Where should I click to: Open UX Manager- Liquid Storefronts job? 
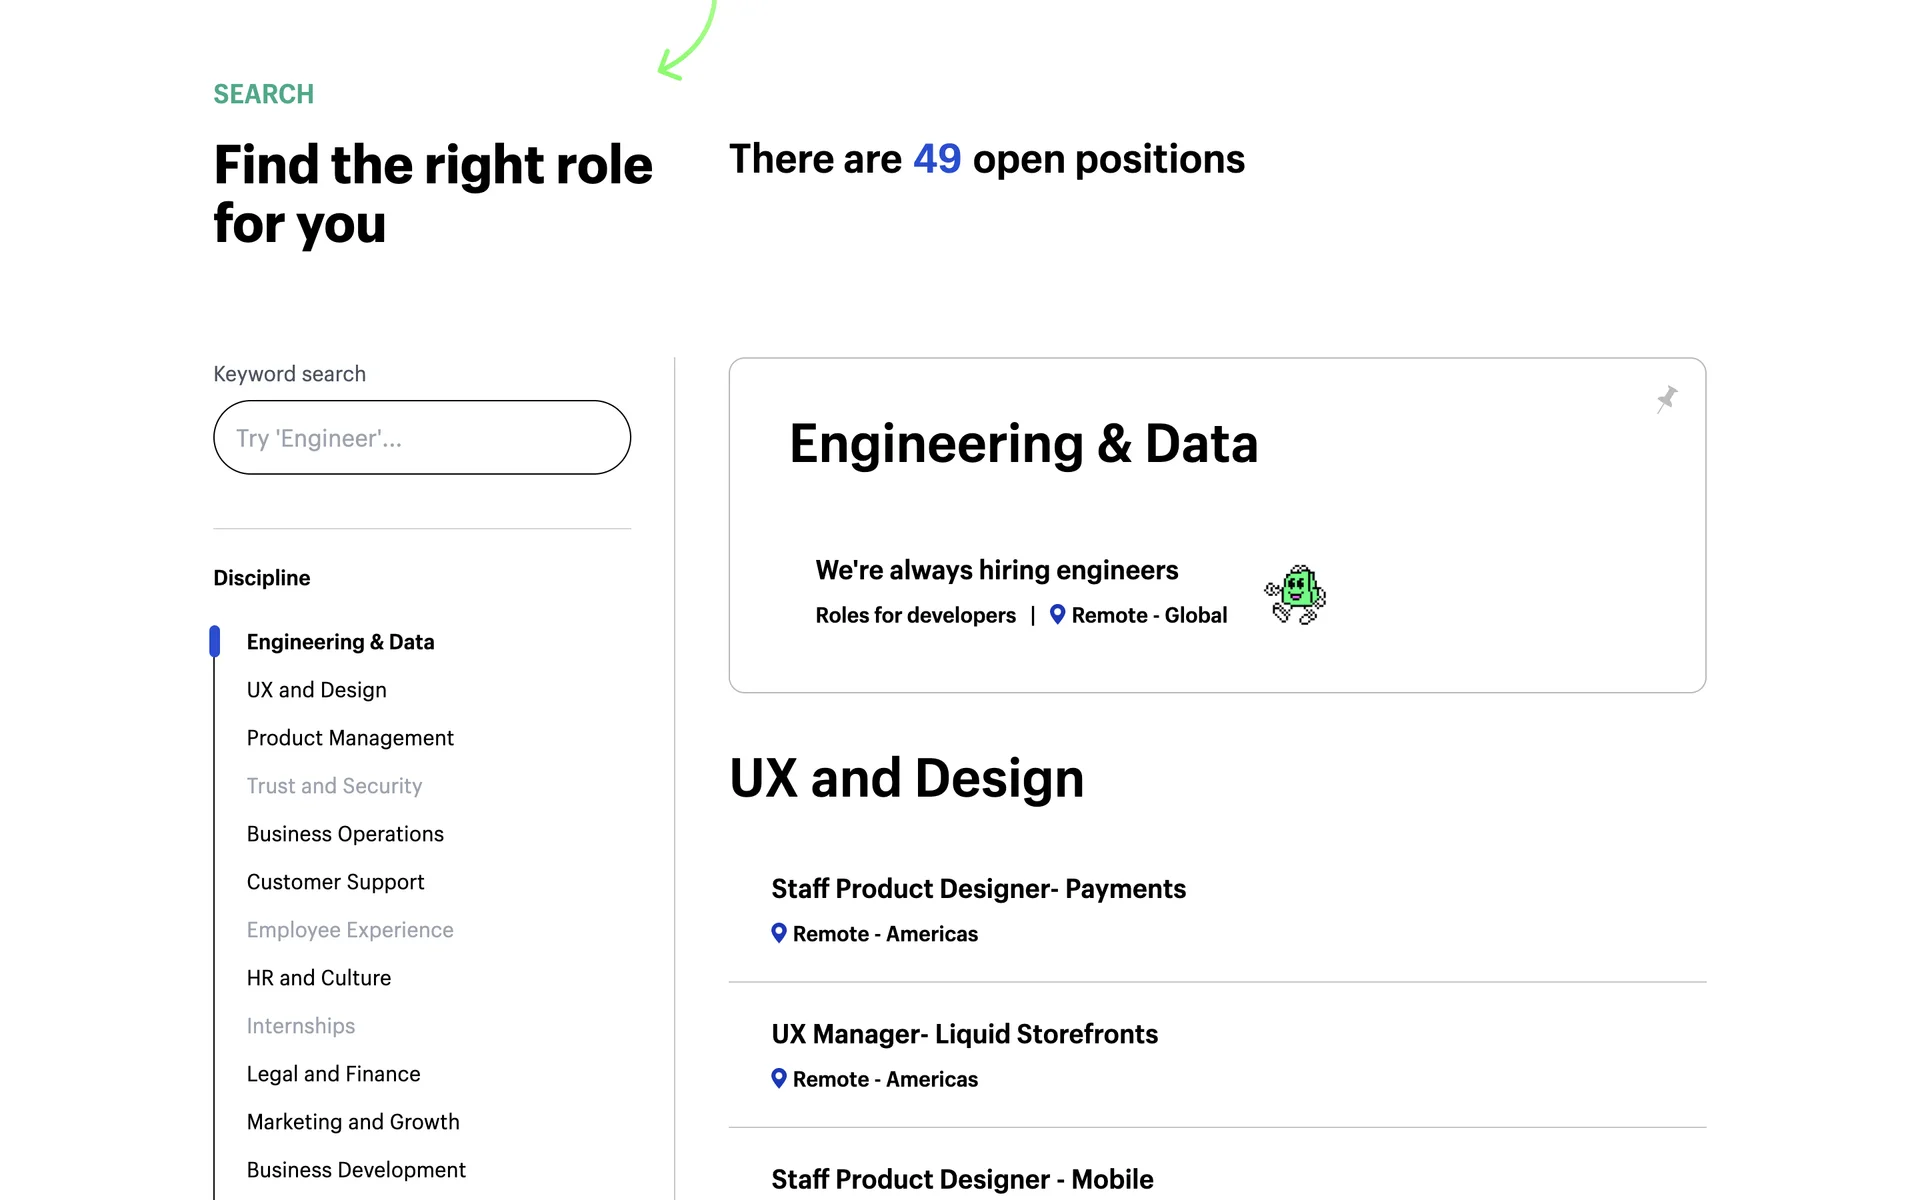click(x=964, y=1034)
